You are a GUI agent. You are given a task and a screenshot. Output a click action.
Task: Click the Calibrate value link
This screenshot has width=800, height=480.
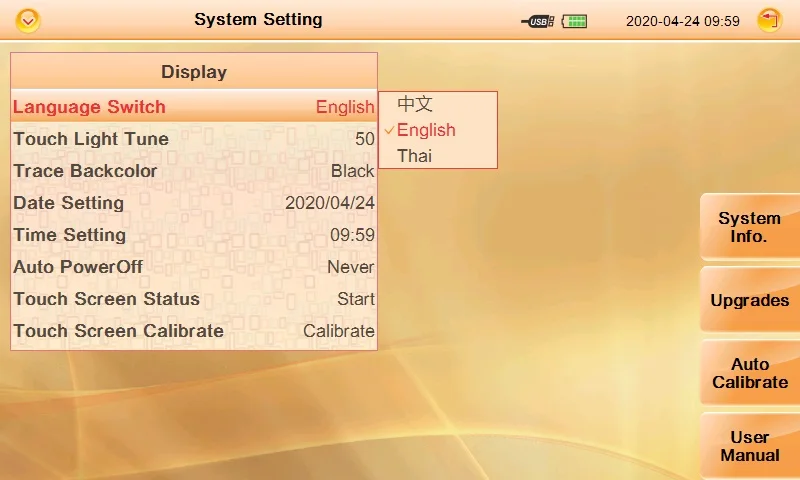(x=339, y=331)
